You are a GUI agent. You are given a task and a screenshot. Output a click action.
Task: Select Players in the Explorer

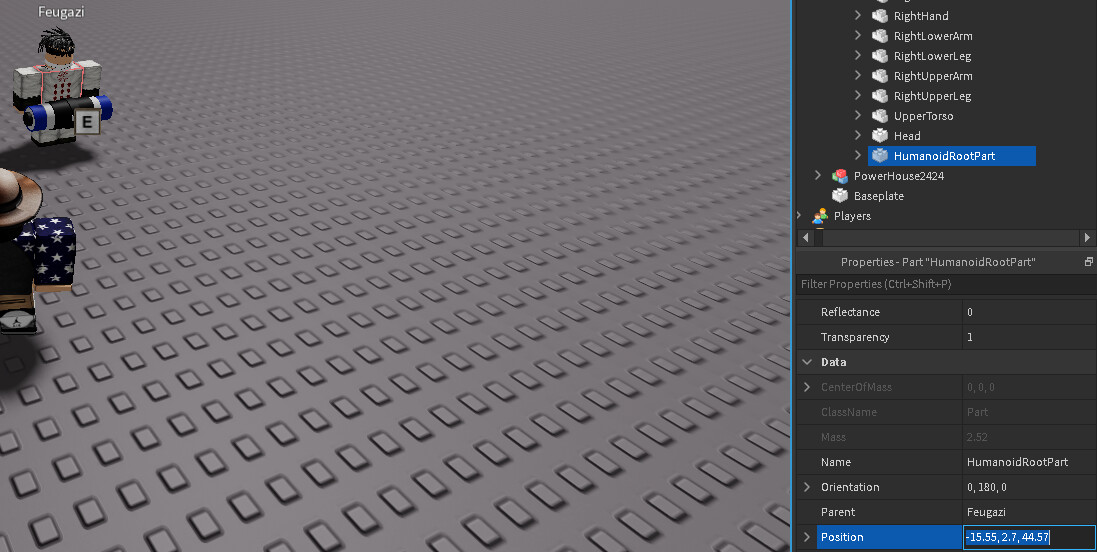[852, 215]
